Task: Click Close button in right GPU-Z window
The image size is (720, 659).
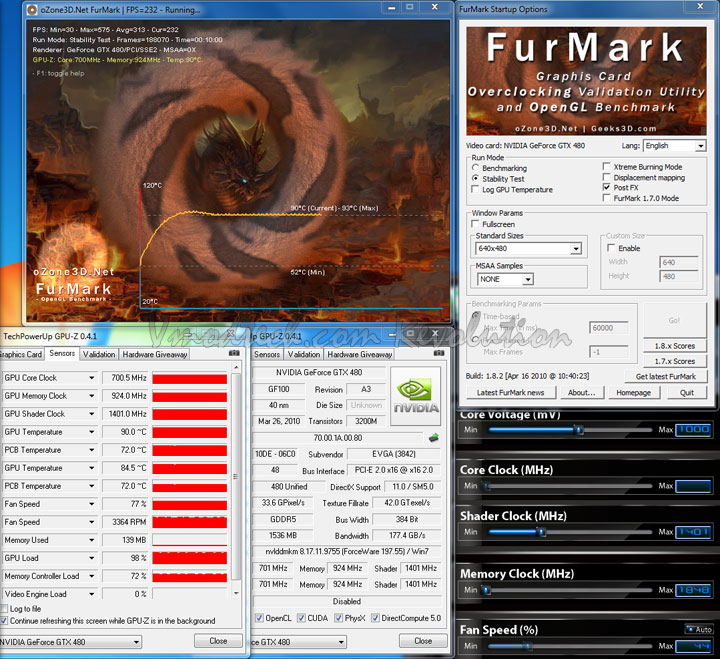Action: (x=423, y=641)
